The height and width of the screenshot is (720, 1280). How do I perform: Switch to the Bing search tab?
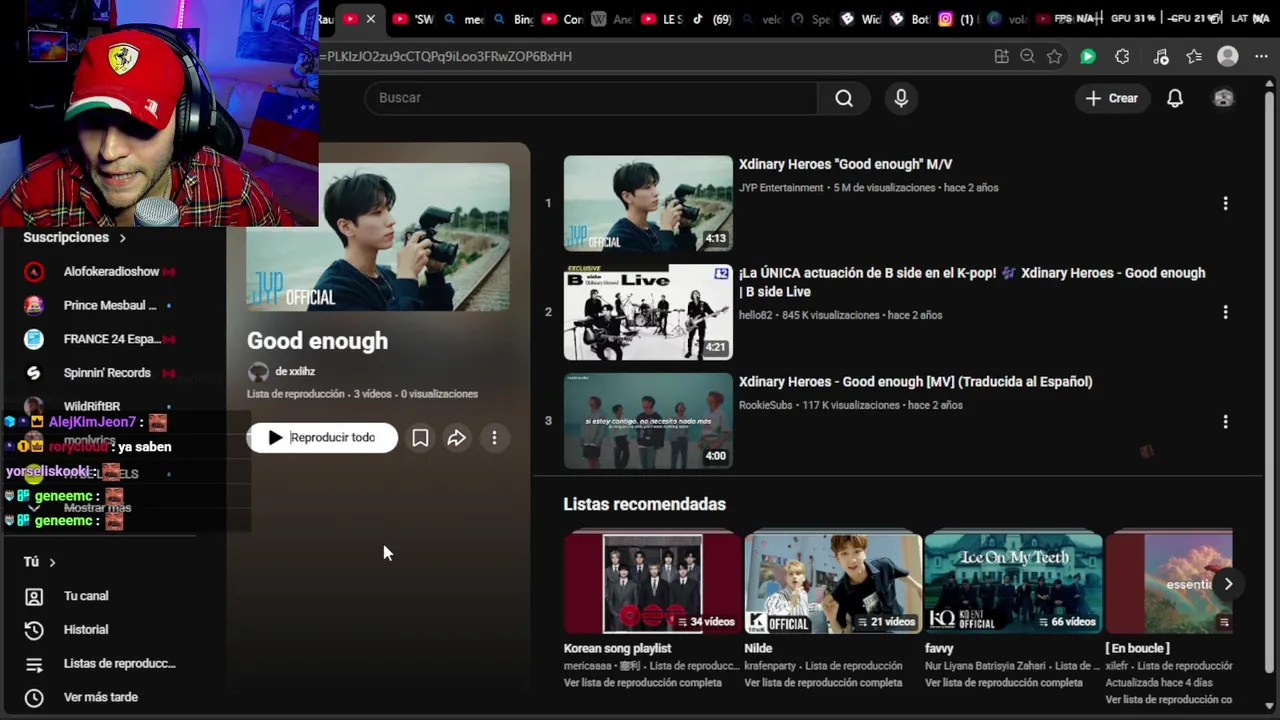pos(513,19)
